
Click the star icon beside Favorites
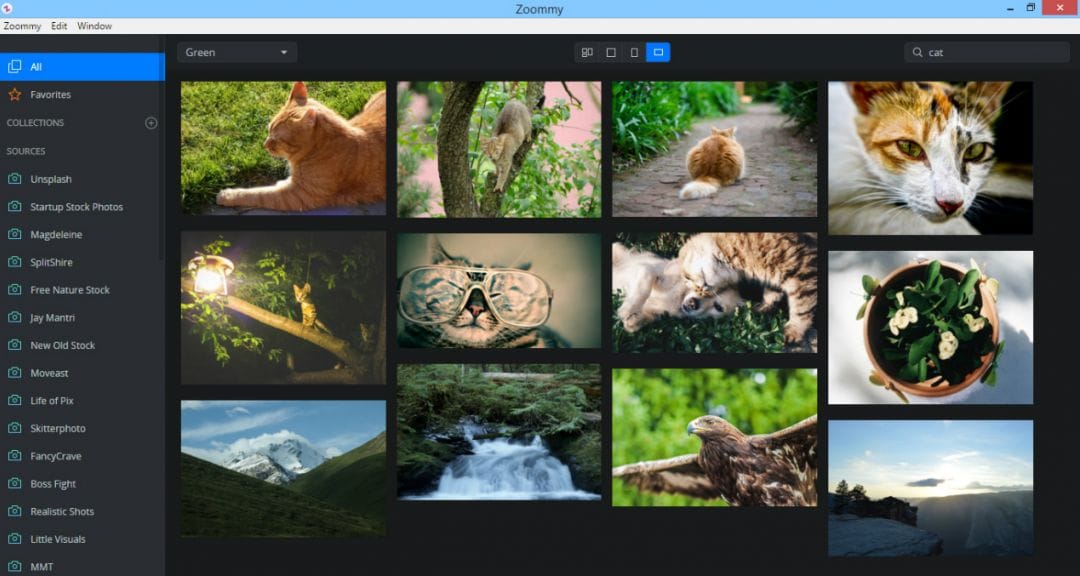[x=14, y=94]
